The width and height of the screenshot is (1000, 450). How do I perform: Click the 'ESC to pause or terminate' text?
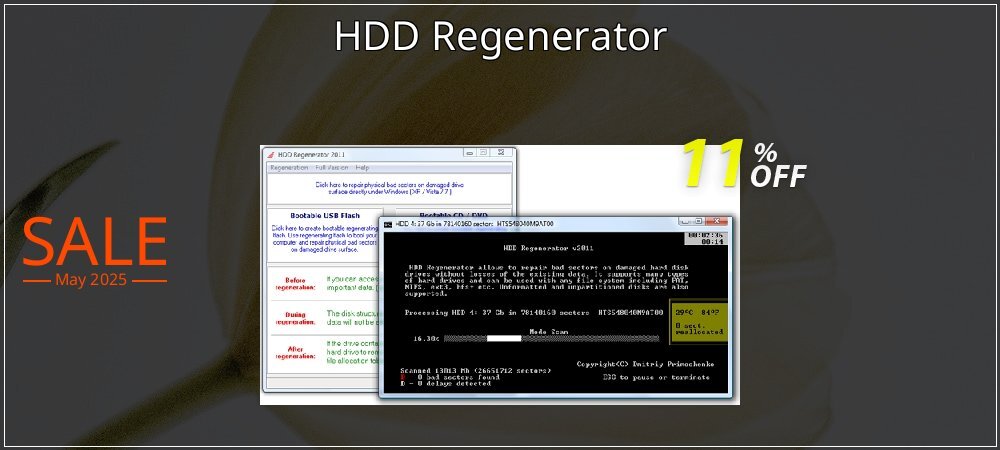pyautogui.click(x=656, y=377)
